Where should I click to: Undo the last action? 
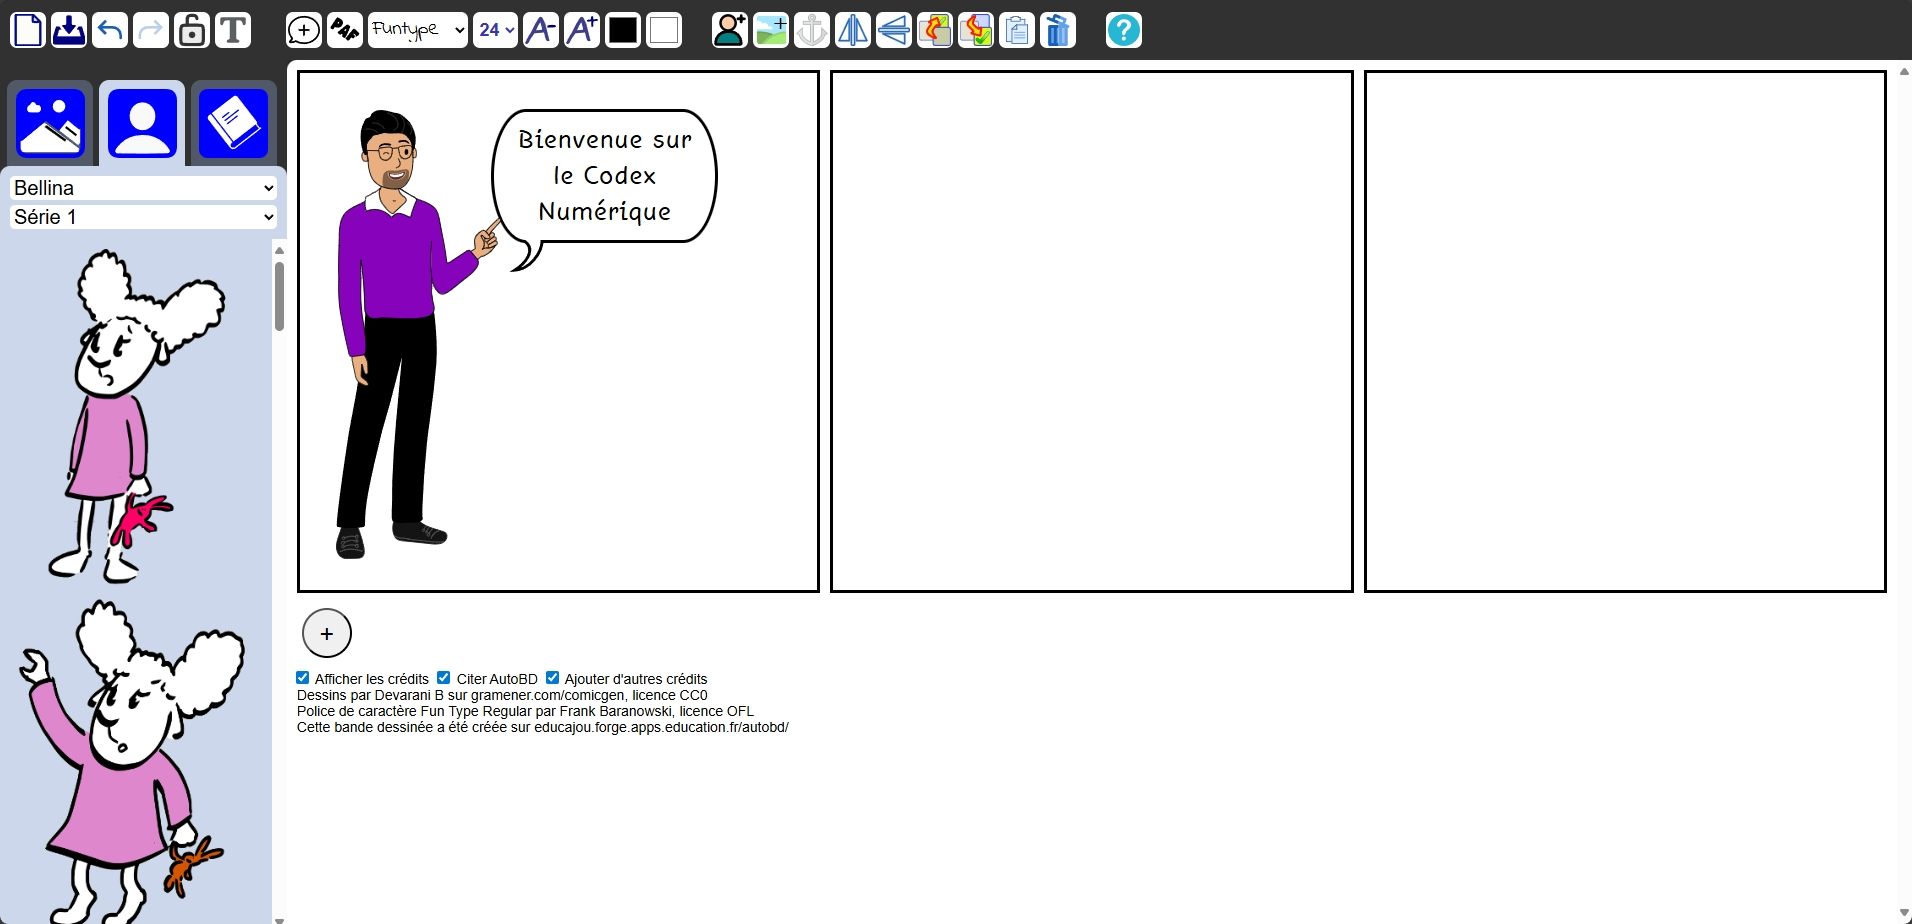[x=110, y=30]
